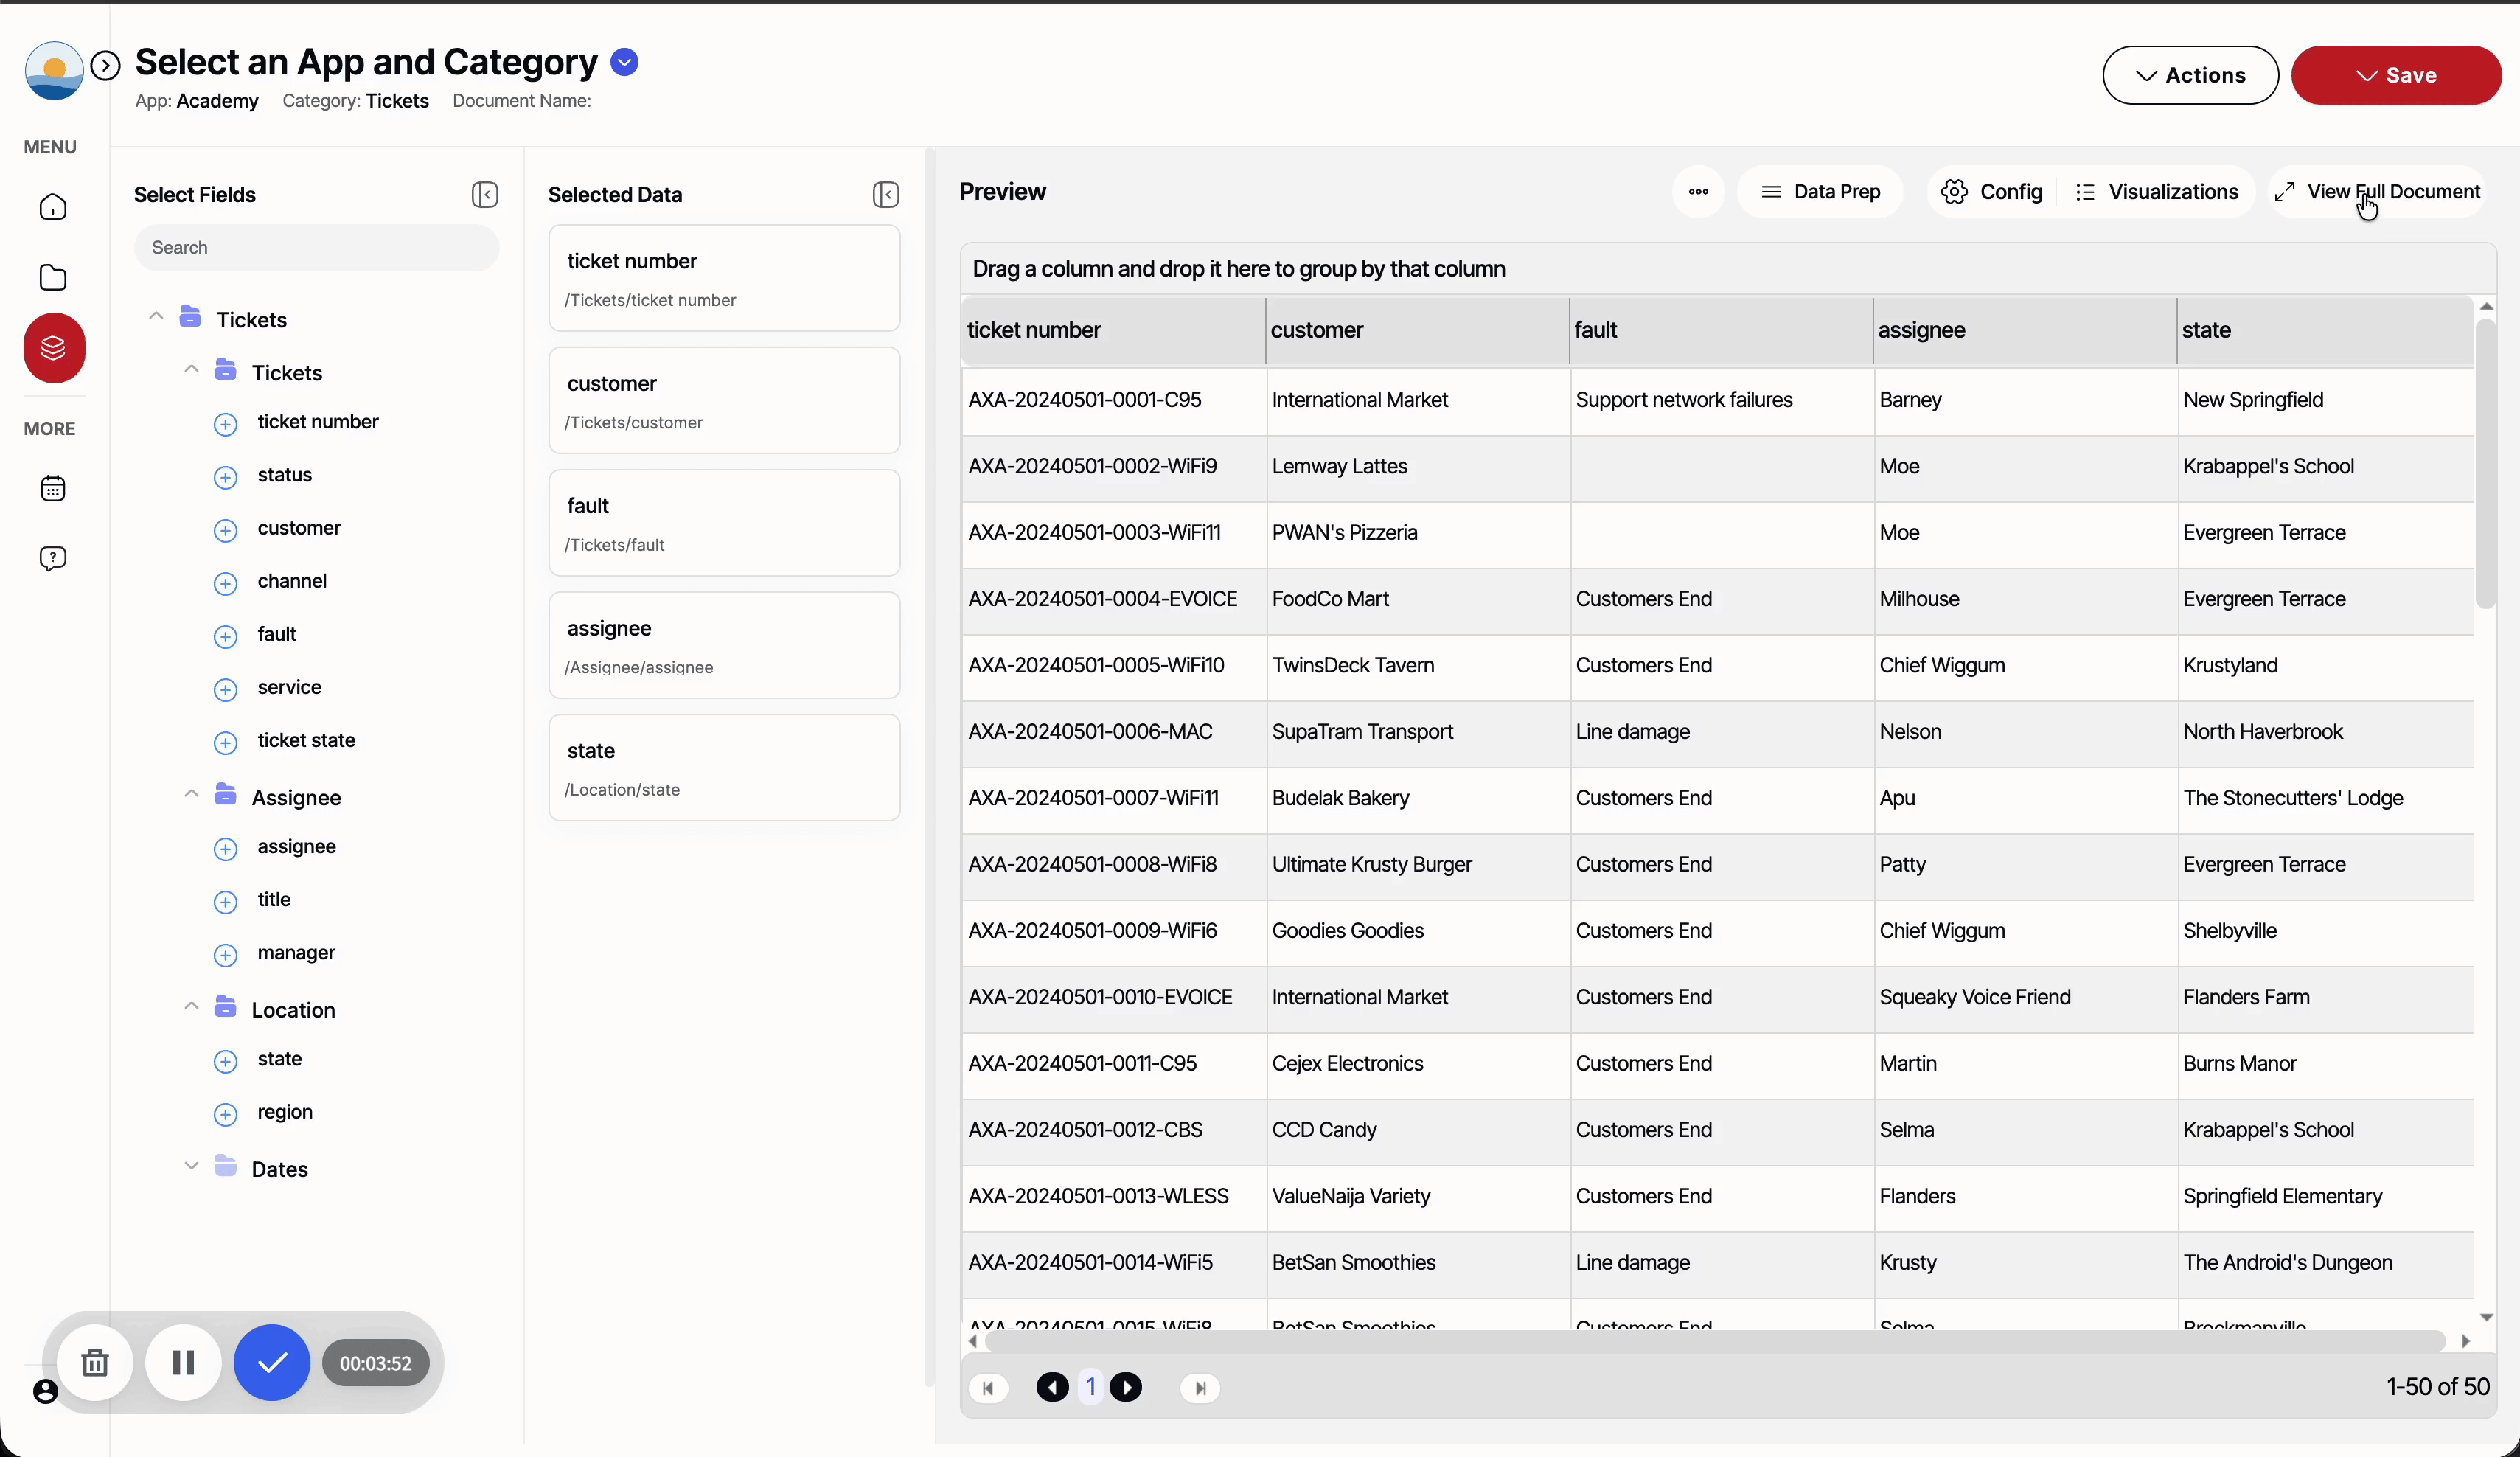Delete recording with the trash icon

point(95,1362)
